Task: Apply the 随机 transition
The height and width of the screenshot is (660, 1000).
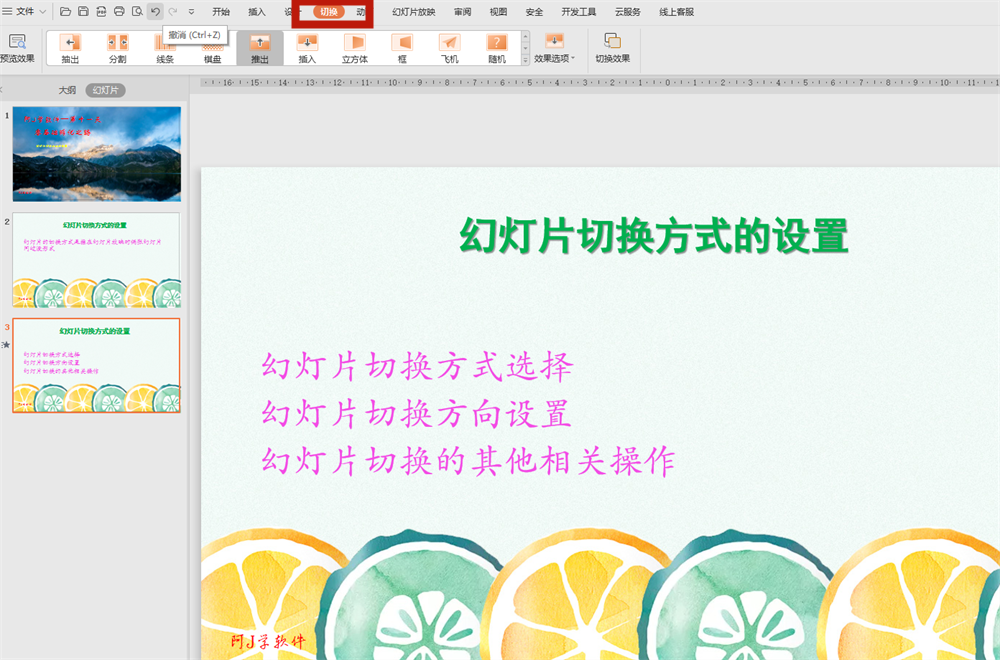Action: [497, 48]
